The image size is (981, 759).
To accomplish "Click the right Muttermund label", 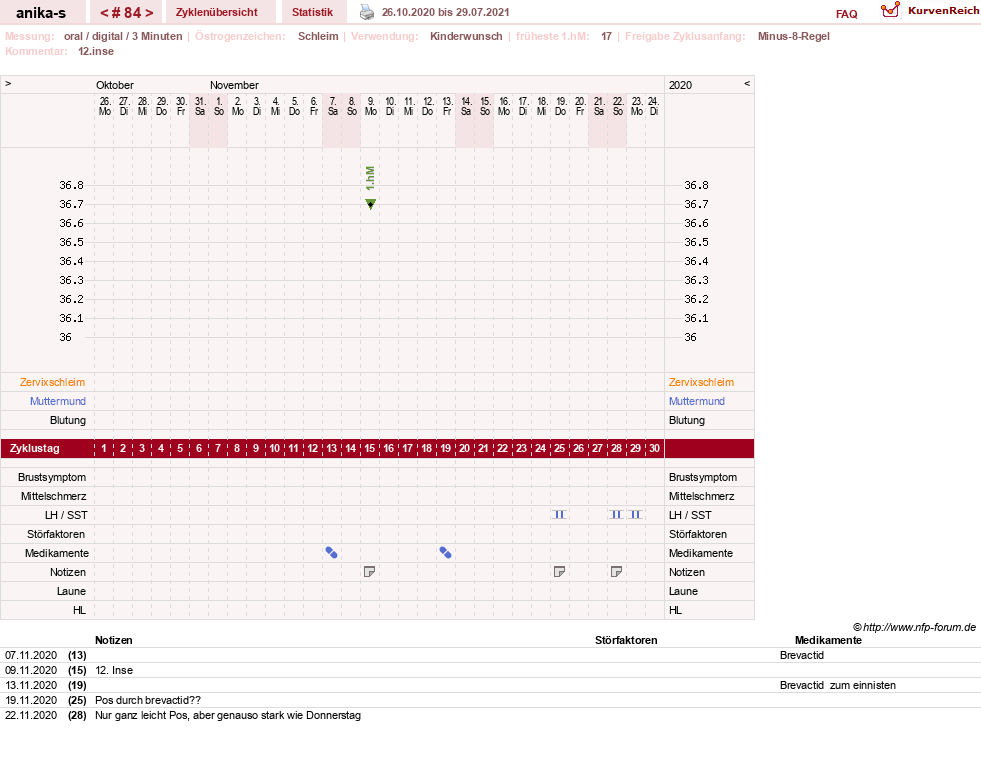I will 696,401.
